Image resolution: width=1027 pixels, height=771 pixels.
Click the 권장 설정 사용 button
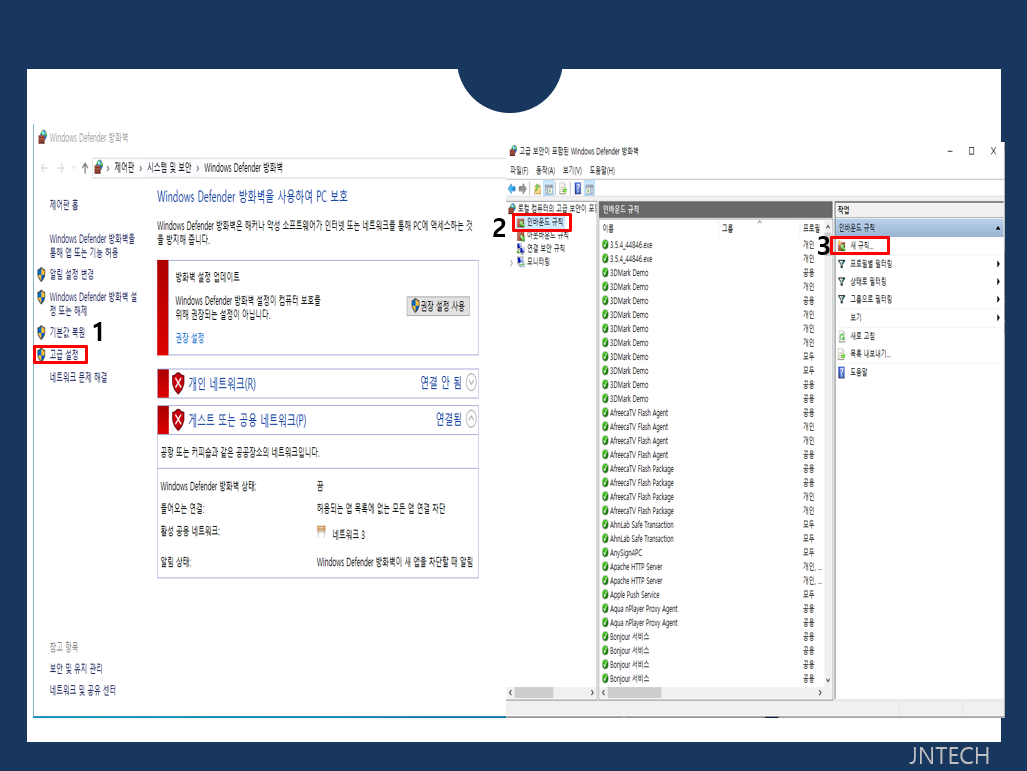click(438, 306)
